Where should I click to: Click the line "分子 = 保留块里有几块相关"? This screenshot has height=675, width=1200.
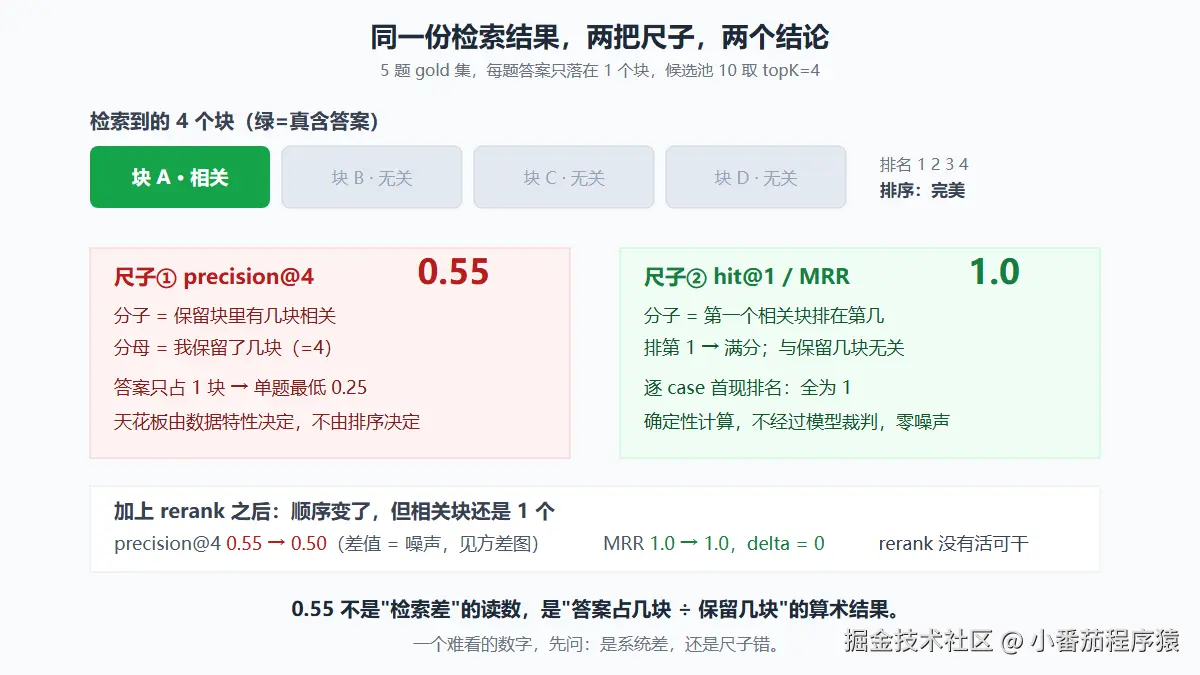pyautogui.click(x=225, y=316)
